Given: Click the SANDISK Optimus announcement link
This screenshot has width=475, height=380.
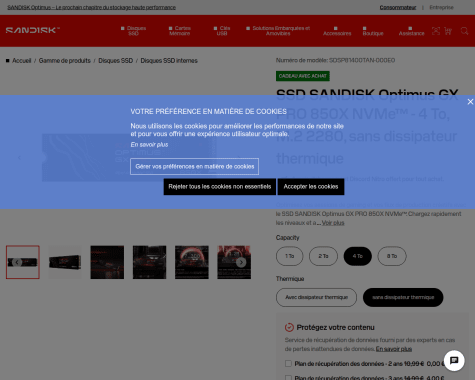Looking at the screenshot, I should [91, 7].
